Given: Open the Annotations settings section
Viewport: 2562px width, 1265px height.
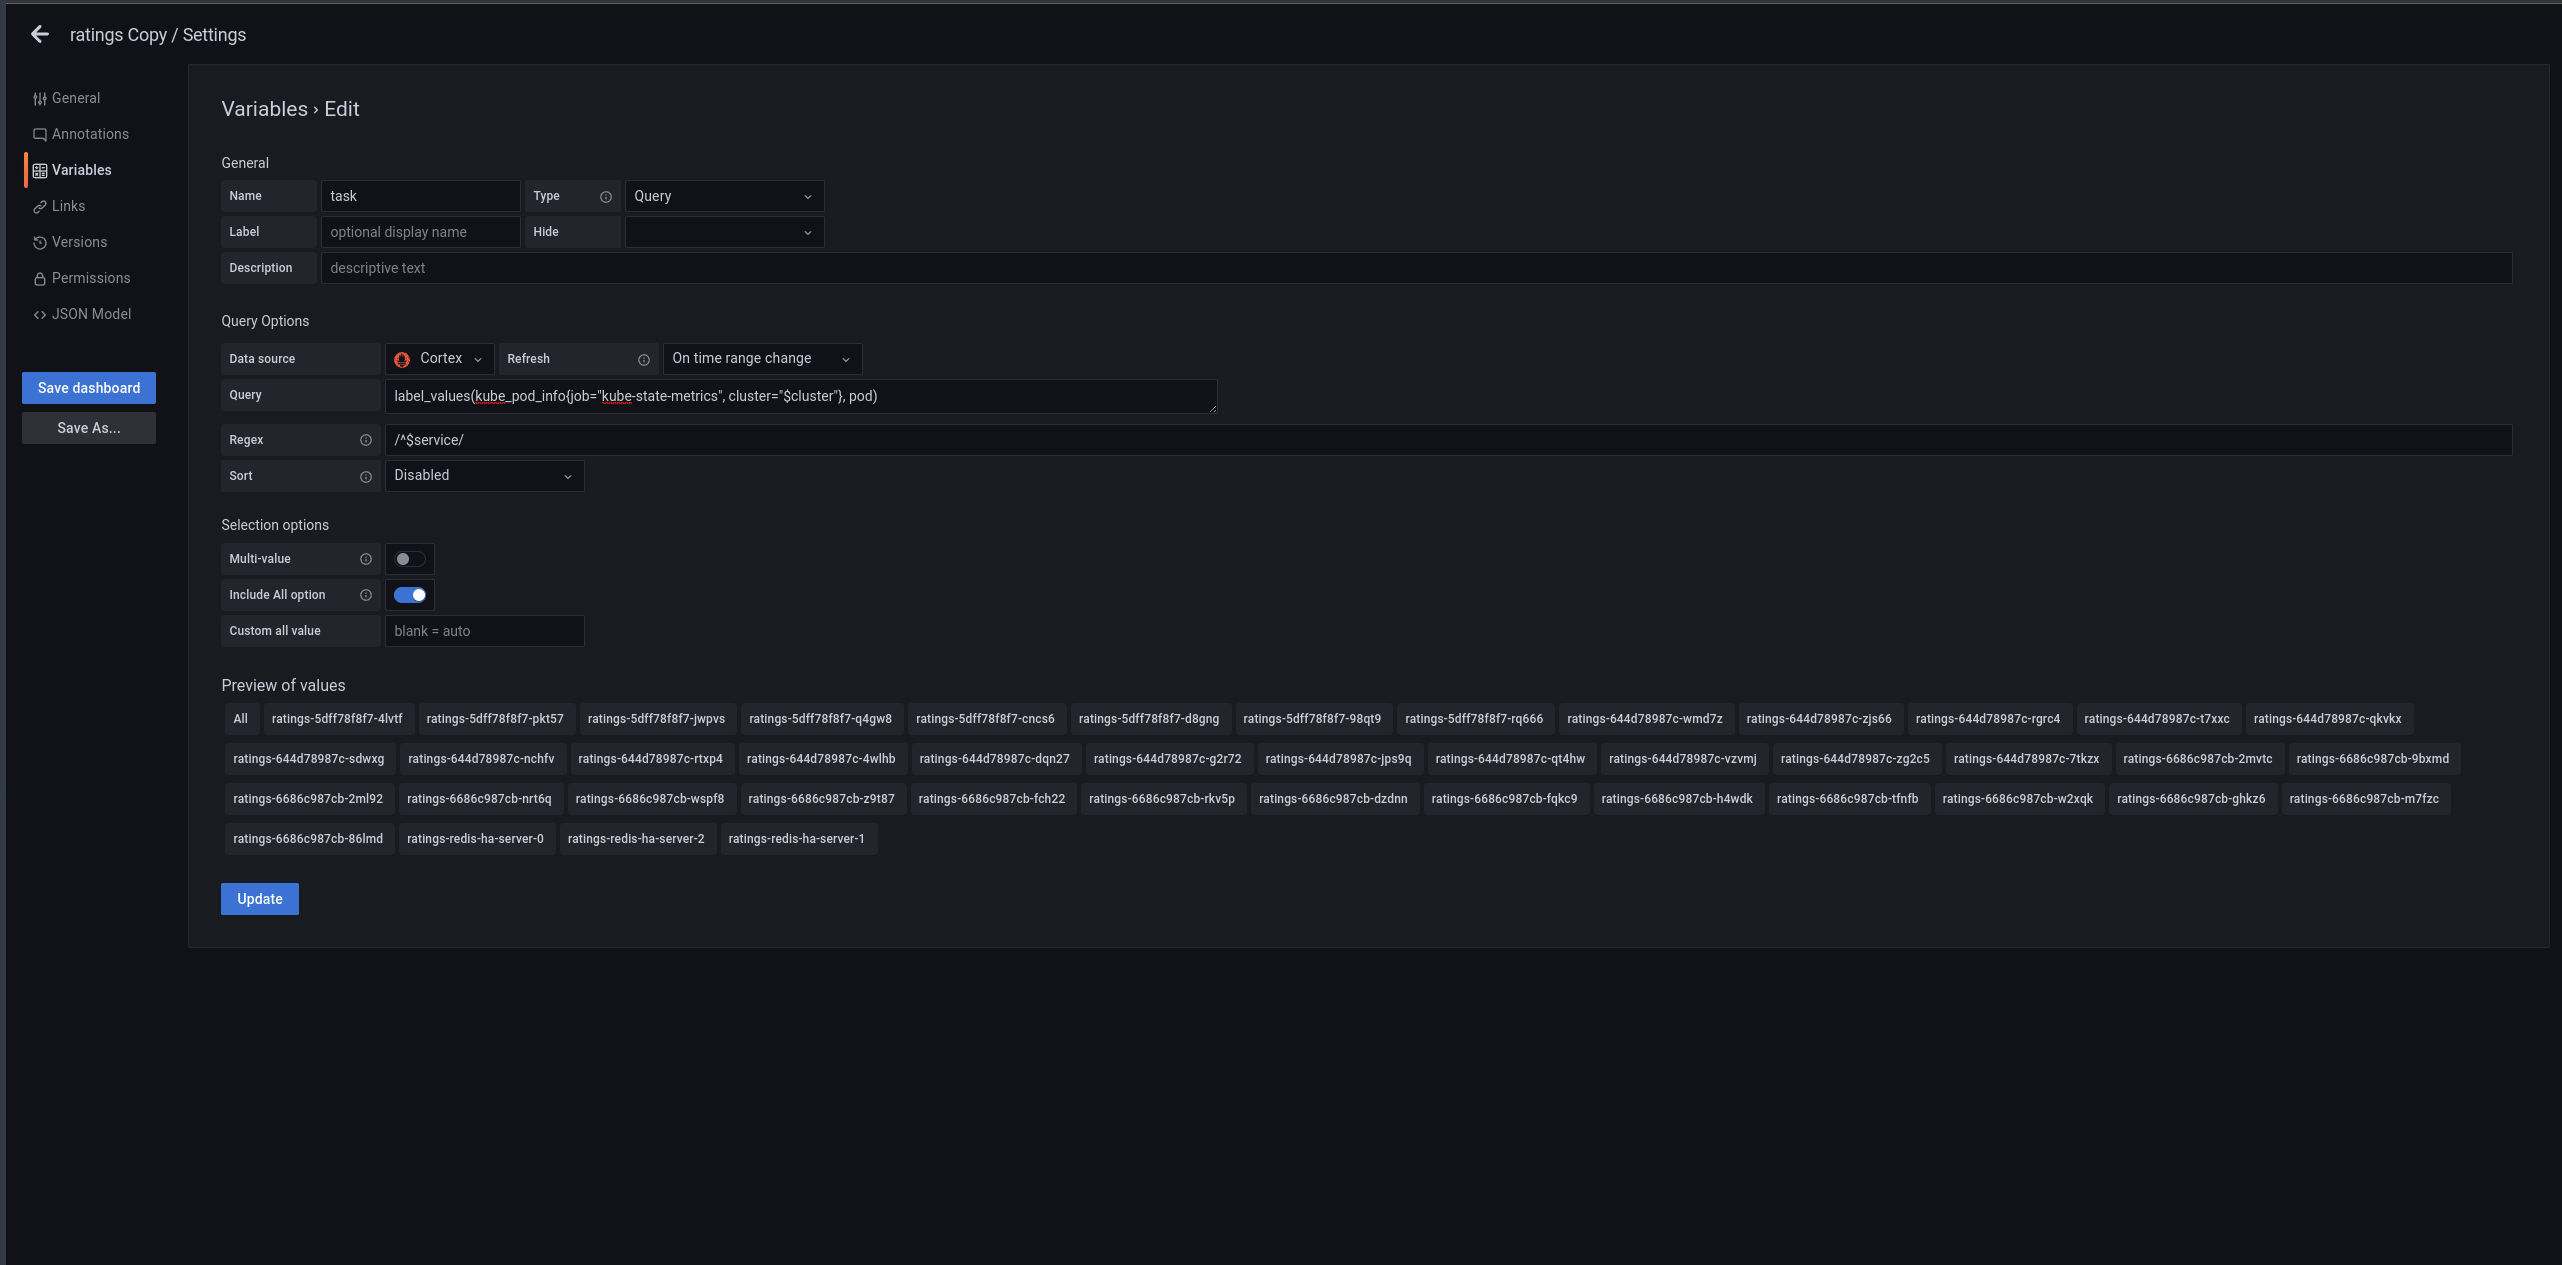Looking at the screenshot, I should pyautogui.click(x=90, y=134).
